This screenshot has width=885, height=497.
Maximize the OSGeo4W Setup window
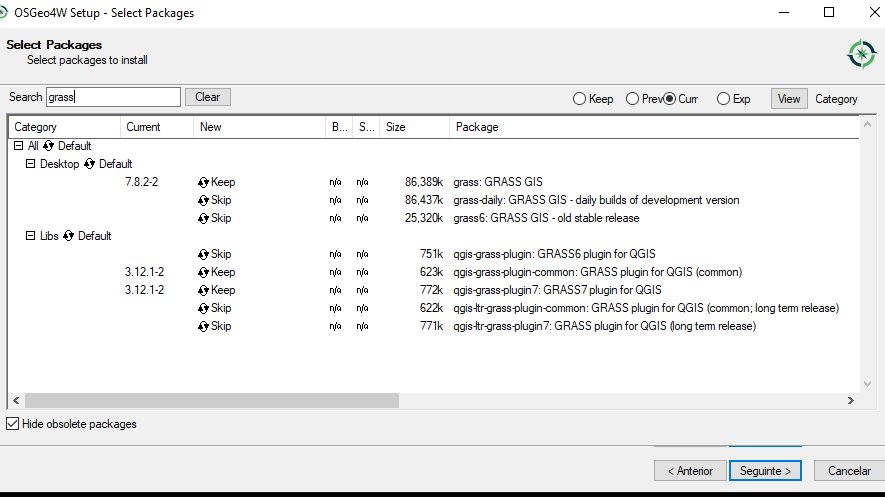coord(829,12)
